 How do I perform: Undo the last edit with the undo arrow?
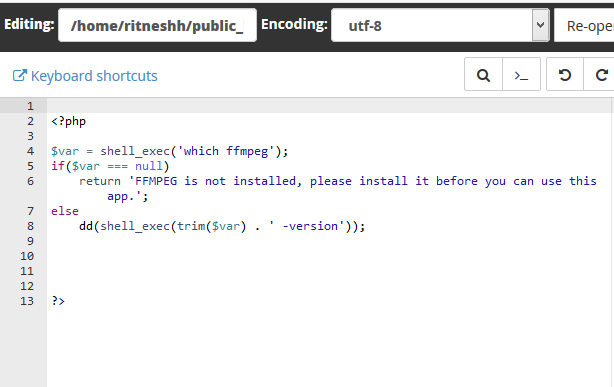point(565,74)
